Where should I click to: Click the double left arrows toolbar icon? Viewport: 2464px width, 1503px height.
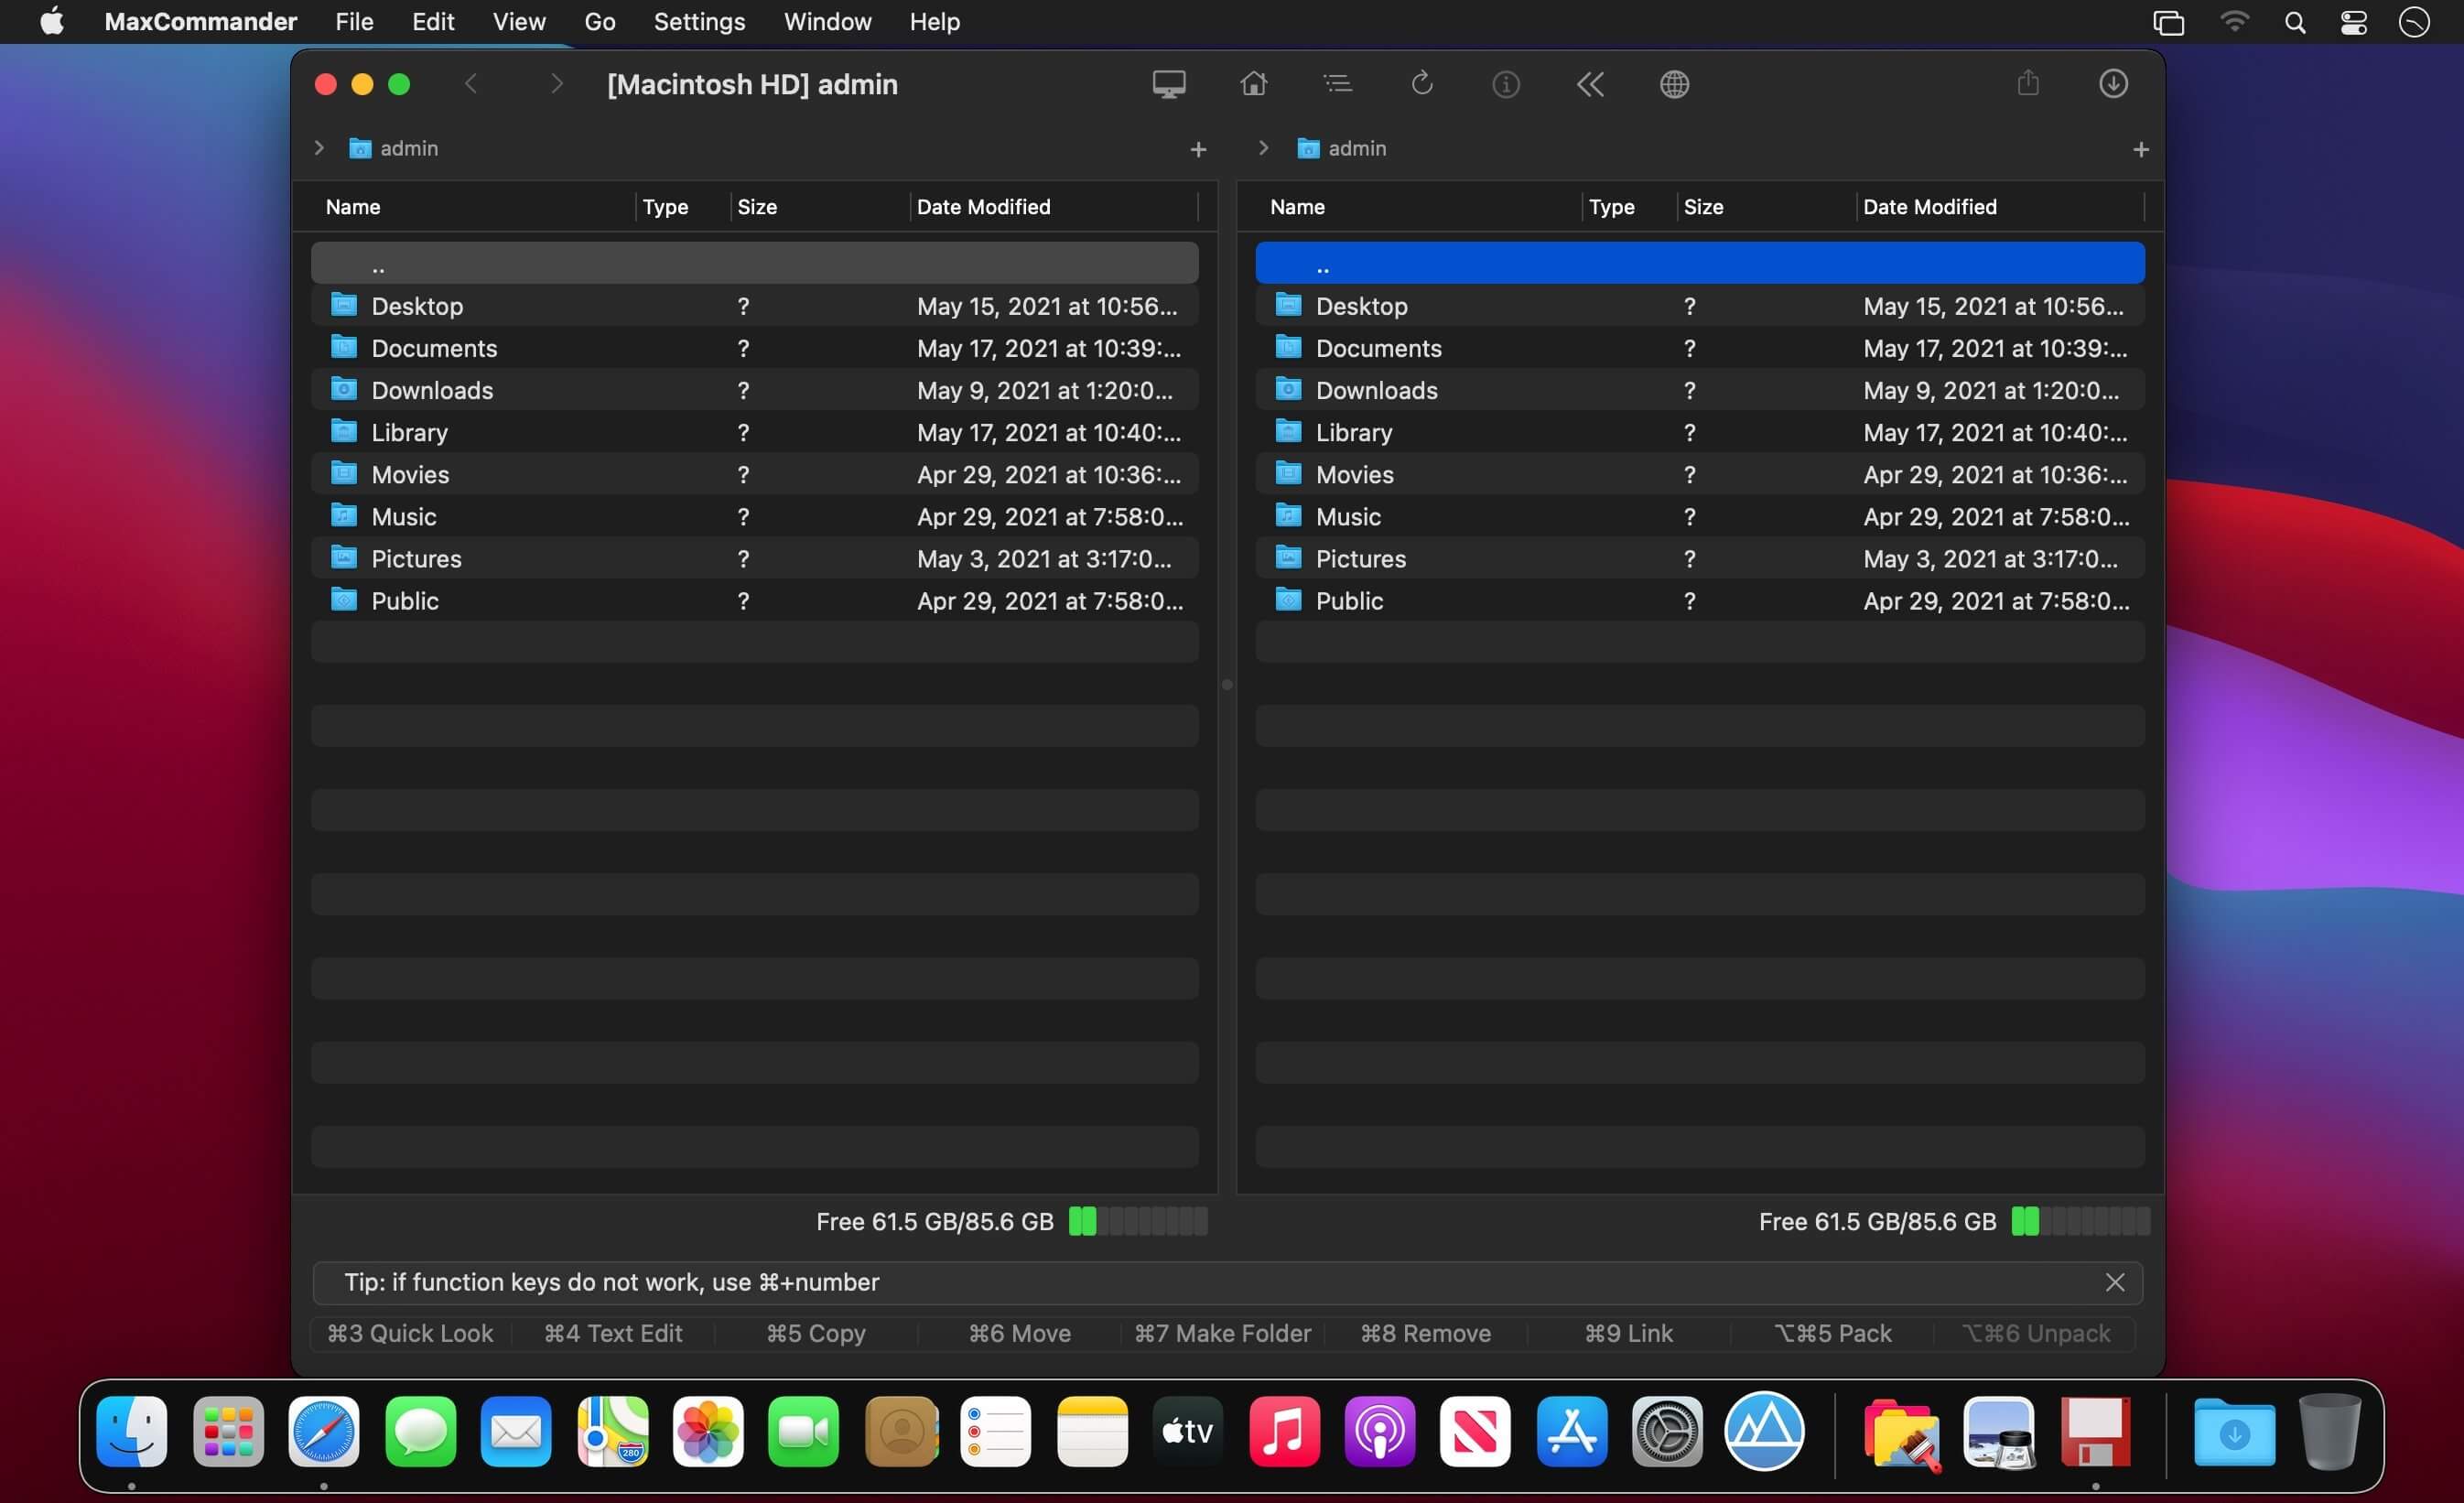pyautogui.click(x=1589, y=84)
